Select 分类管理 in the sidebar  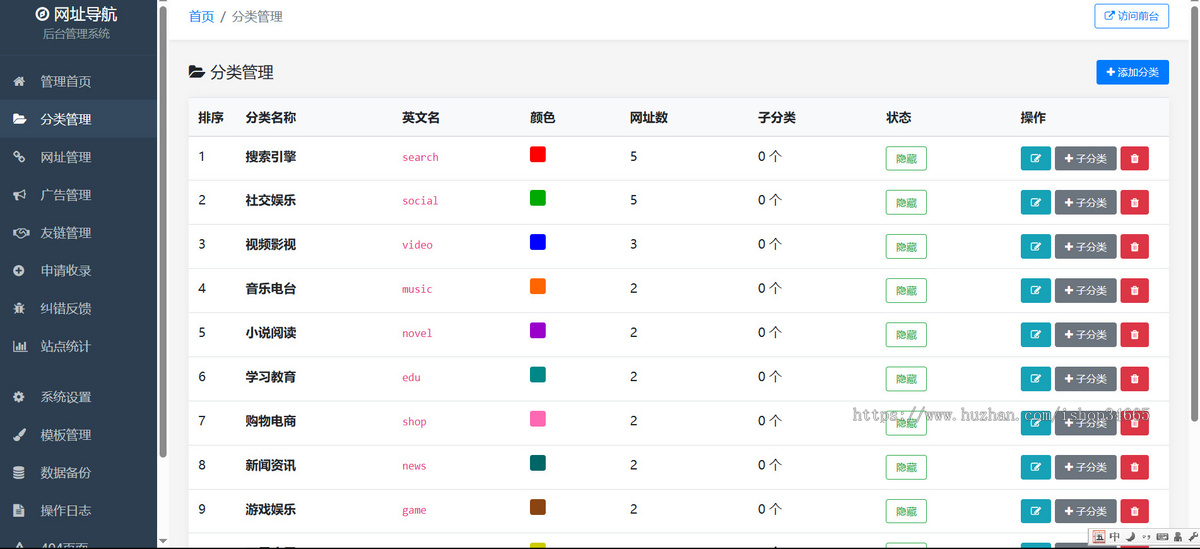point(78,119)
